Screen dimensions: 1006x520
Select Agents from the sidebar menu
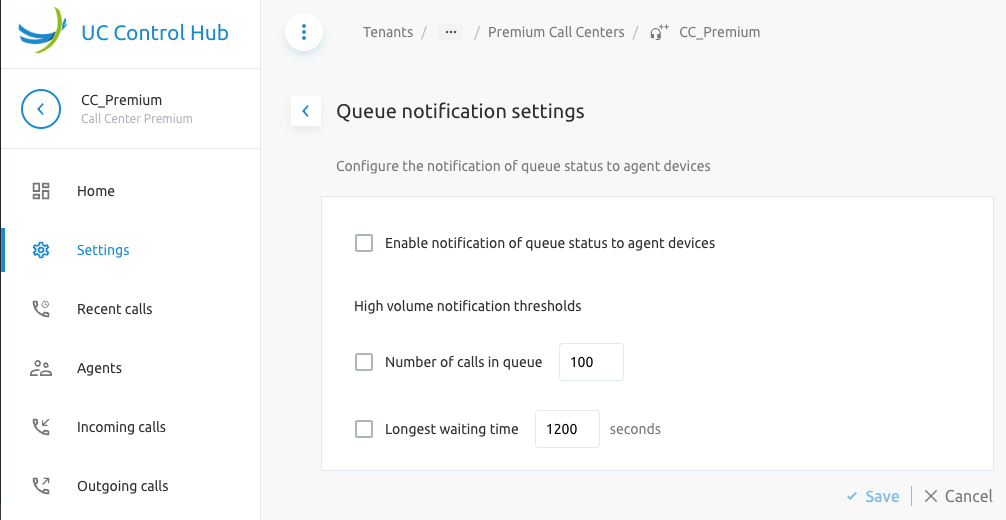click(x=99, y=368)
